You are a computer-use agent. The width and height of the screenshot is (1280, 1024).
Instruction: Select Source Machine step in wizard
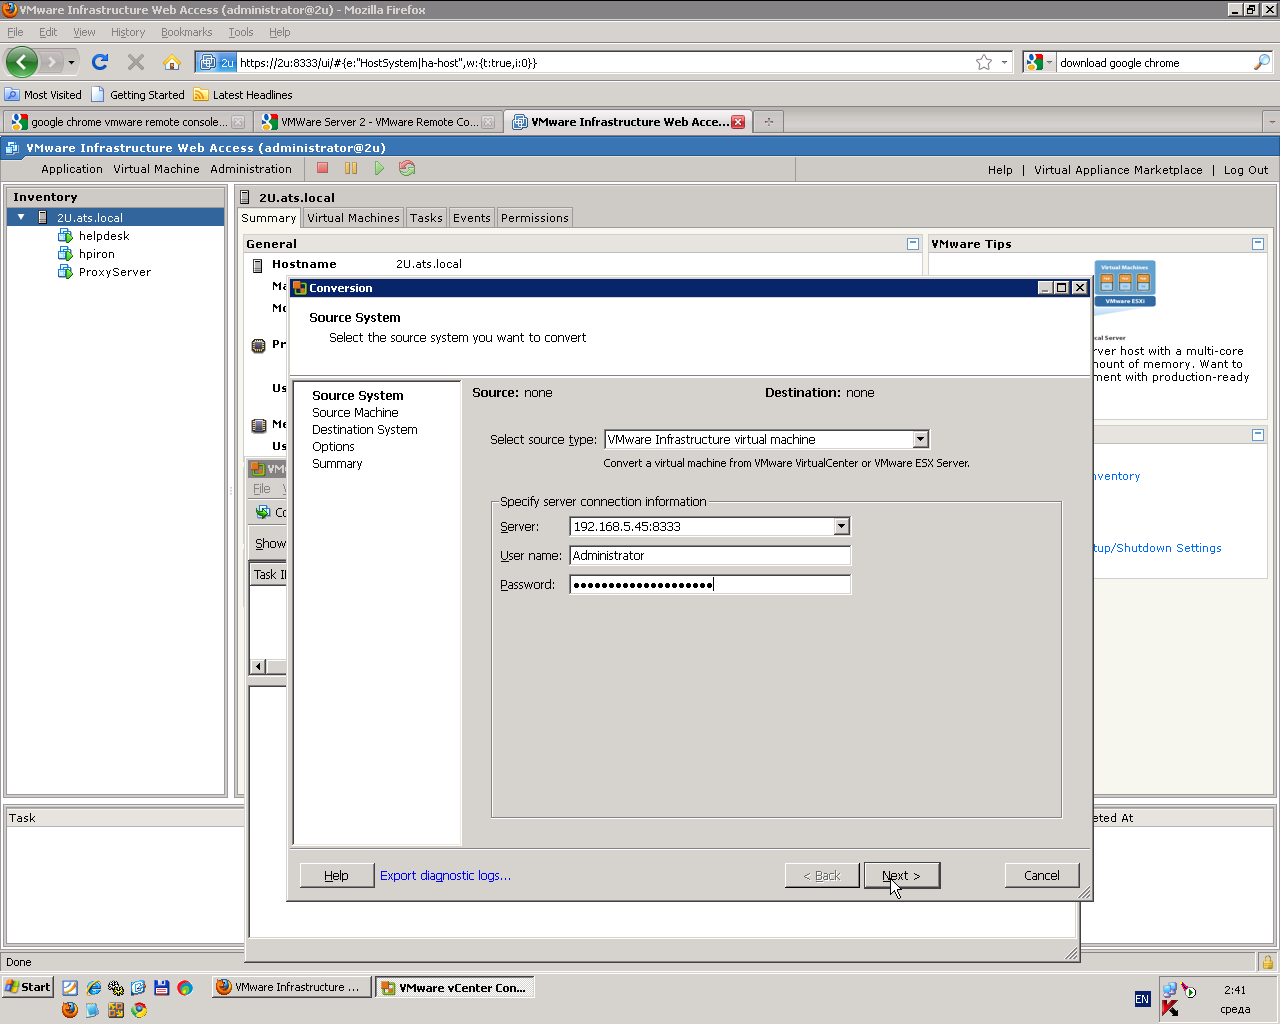pyautogui.click(x=355, y=413)
